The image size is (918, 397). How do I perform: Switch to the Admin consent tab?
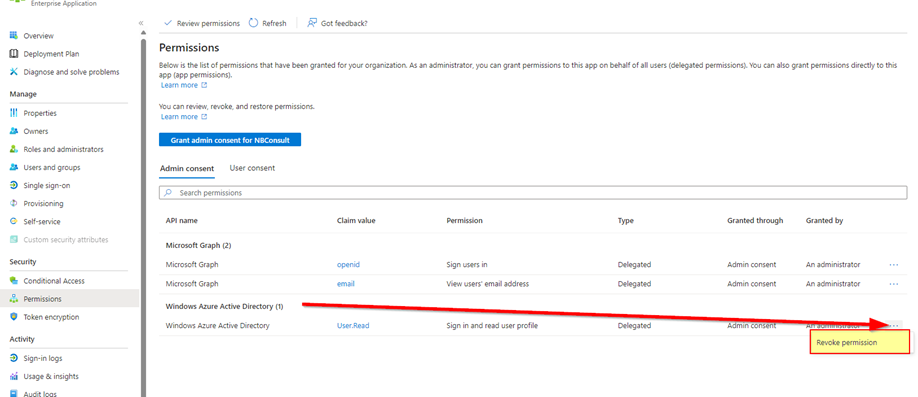click(187, 168)
